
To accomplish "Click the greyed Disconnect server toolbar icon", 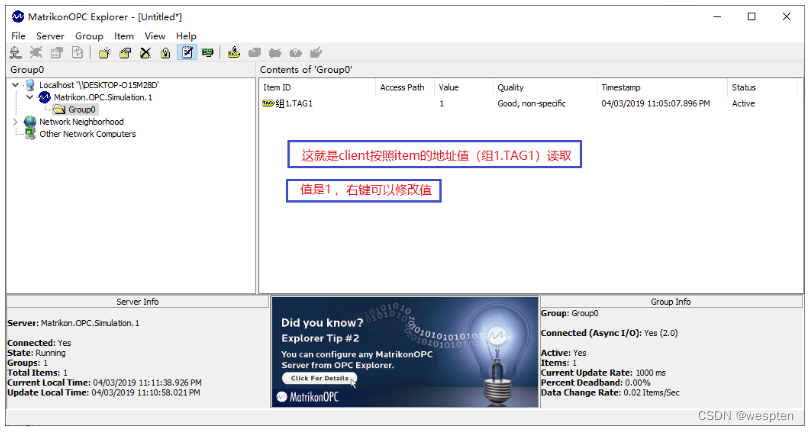I will click(36, 52).
